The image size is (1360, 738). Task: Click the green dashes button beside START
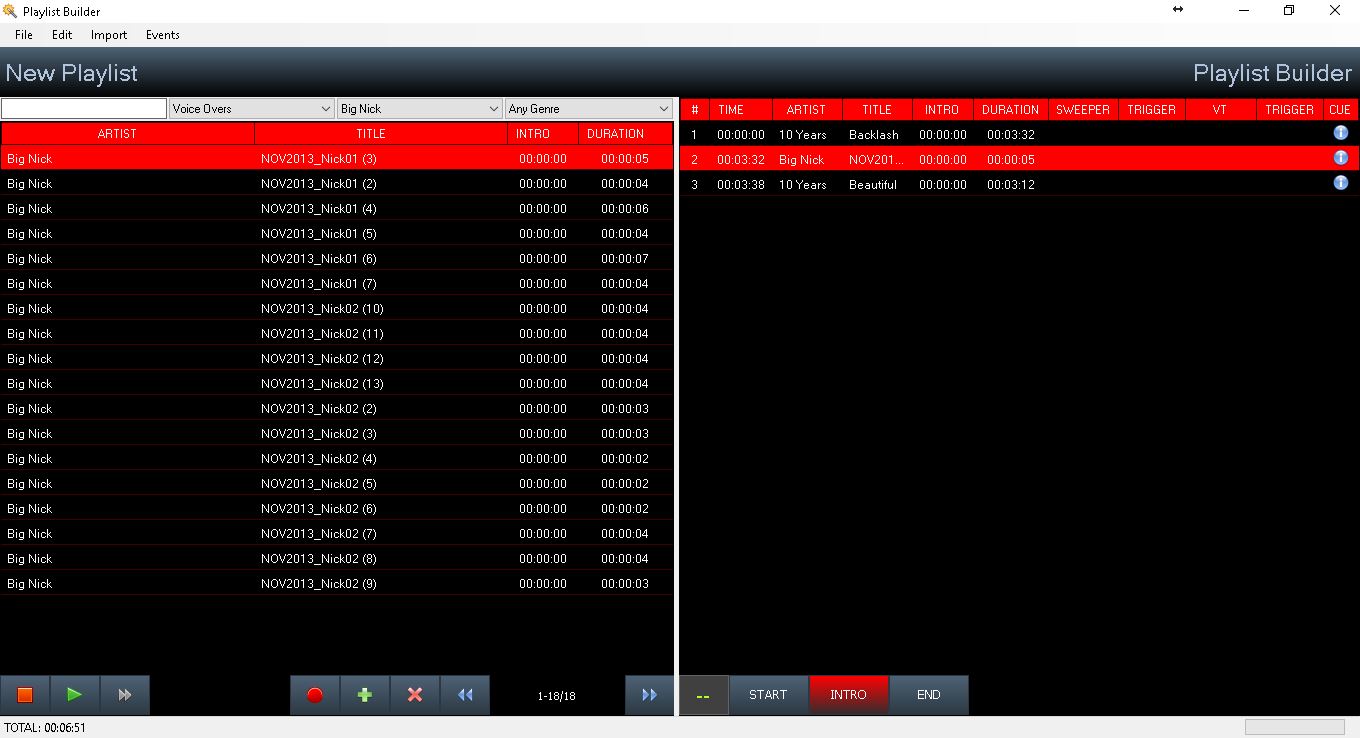click(x=704, y=695)
